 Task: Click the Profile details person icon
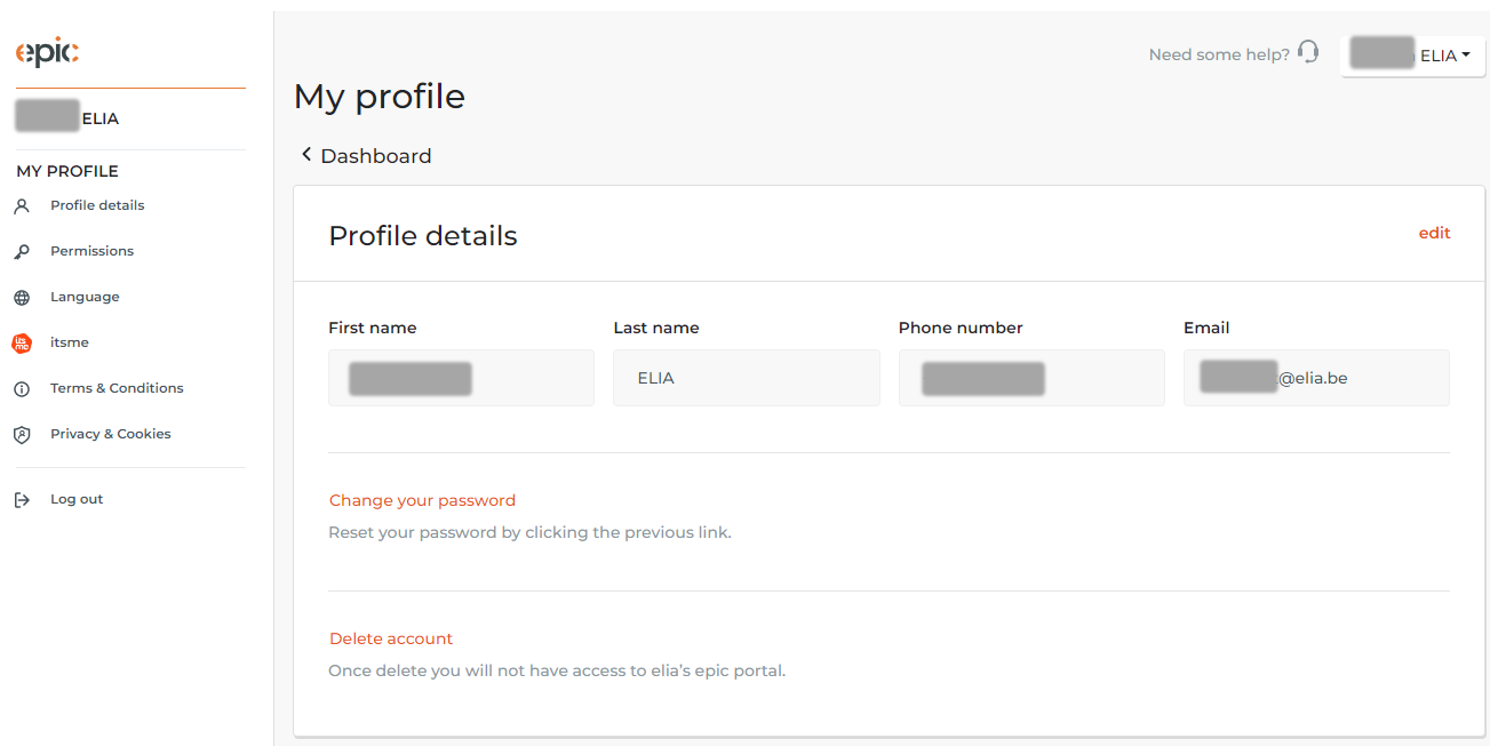22,206
